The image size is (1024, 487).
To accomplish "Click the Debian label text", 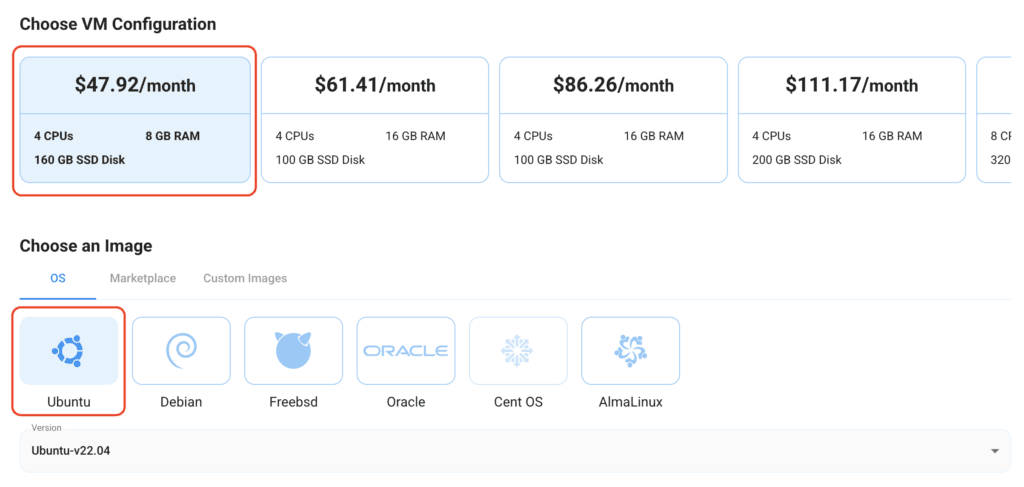I will [x=181, y=402].
